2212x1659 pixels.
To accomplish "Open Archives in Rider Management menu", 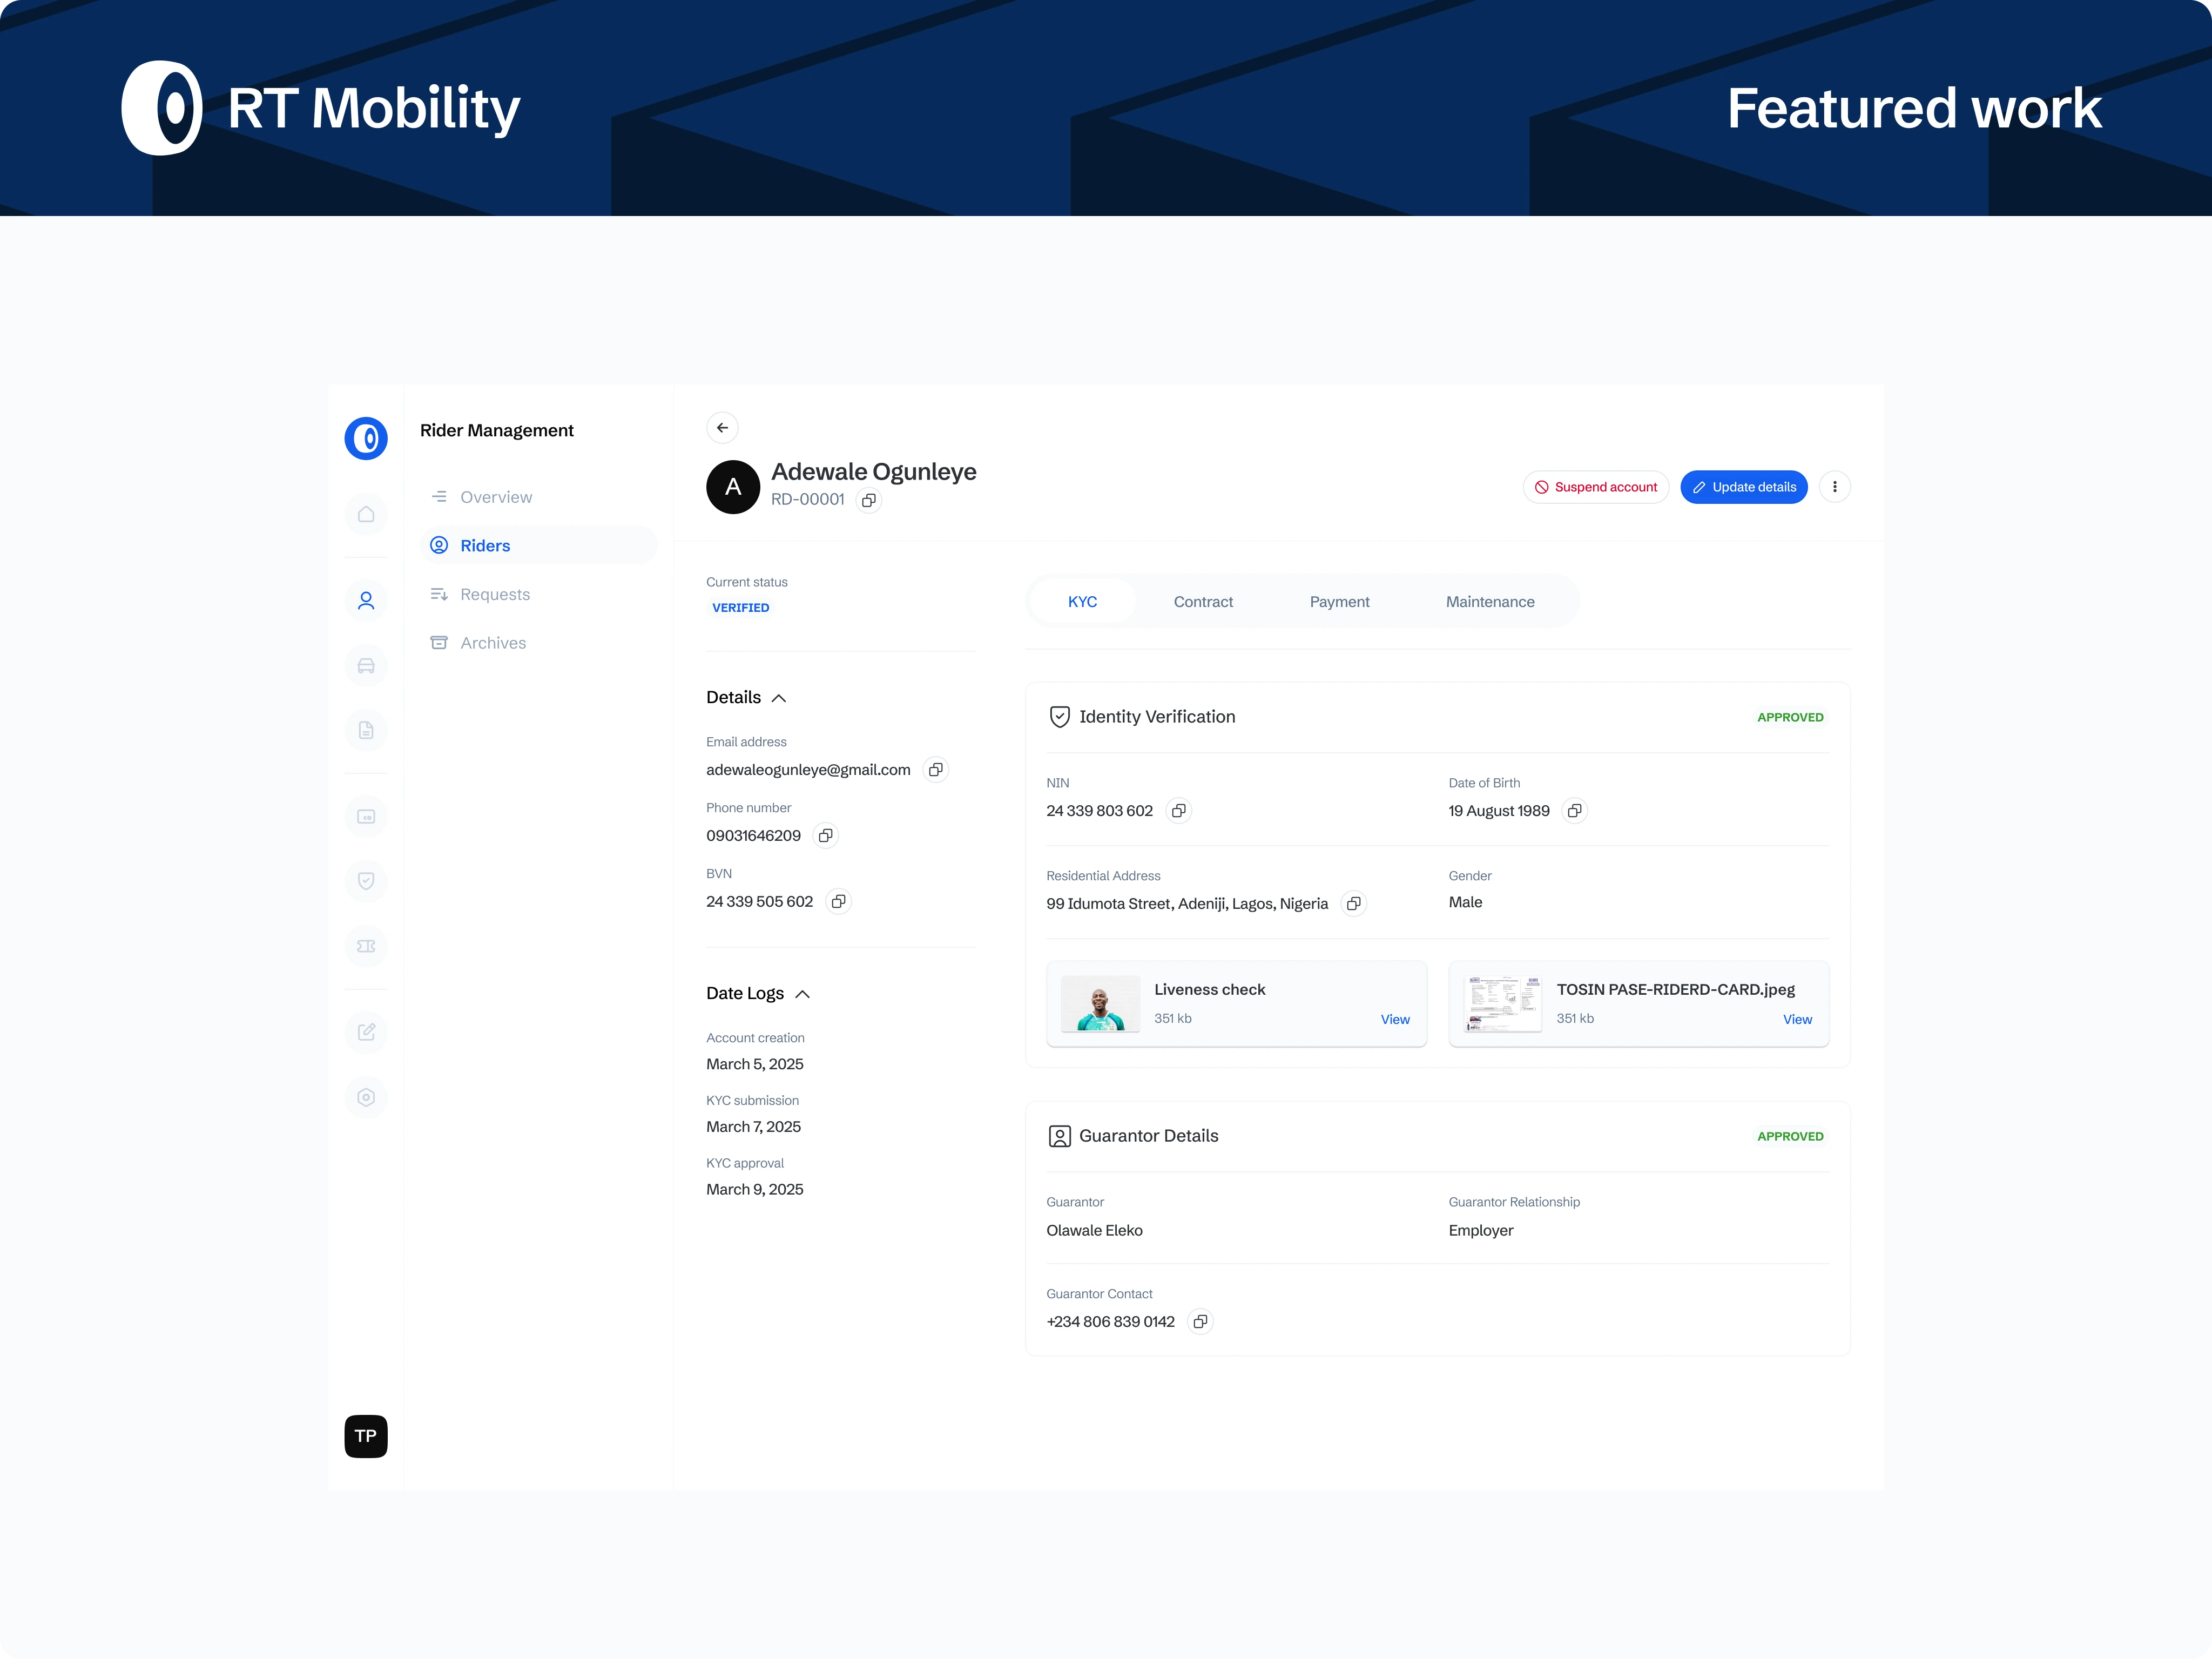I will 493,643.
